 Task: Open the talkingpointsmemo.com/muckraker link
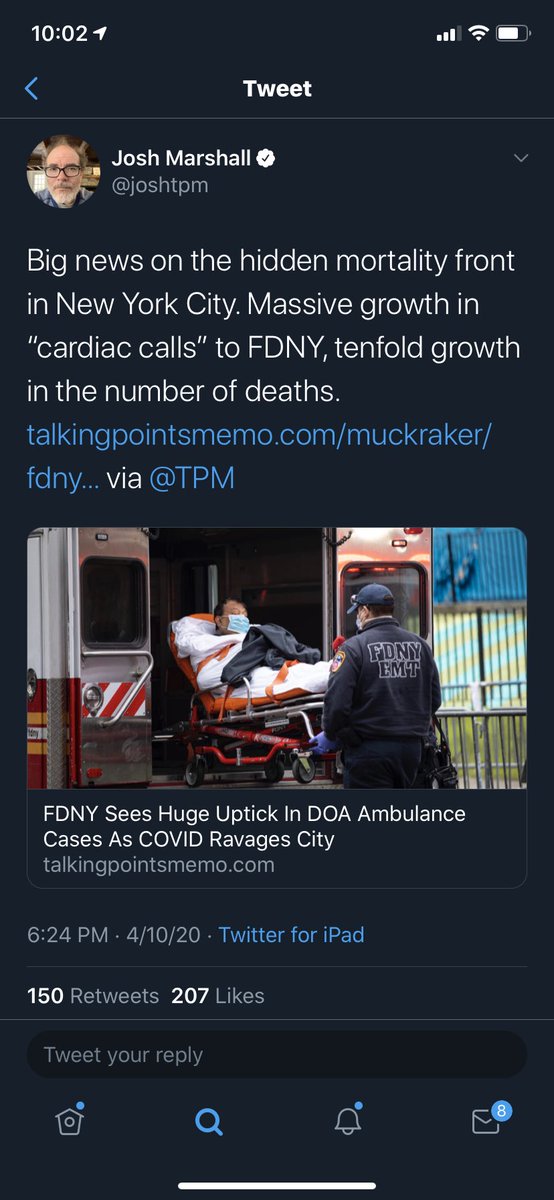click(x=260, y=455)
